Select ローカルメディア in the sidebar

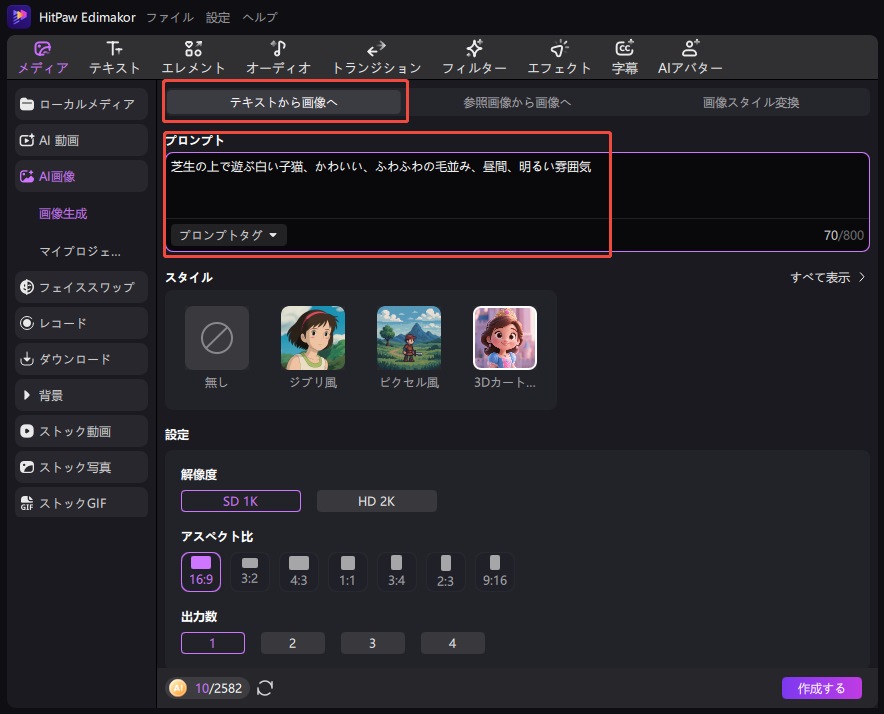coord(81,104)
